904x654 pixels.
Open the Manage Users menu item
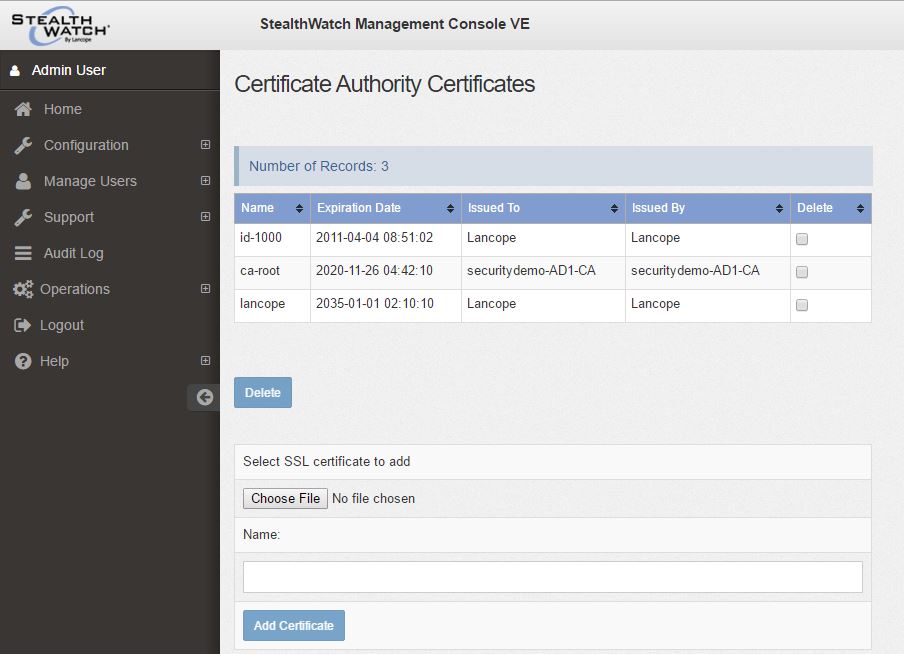click(91, 181)
